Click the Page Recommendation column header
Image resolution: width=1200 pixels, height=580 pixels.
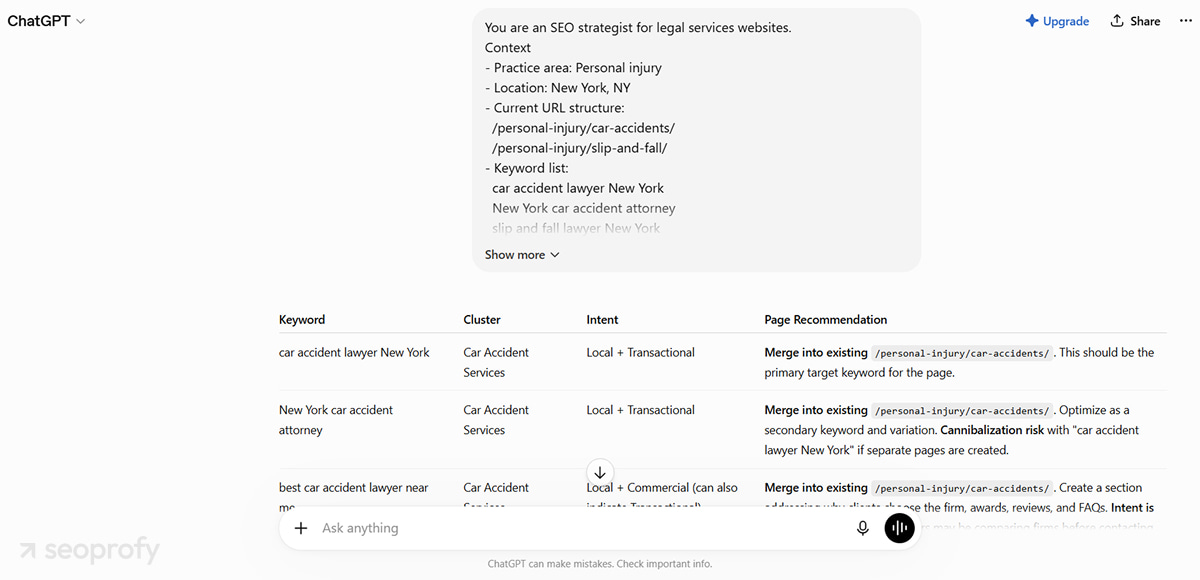tap(826, 320)
